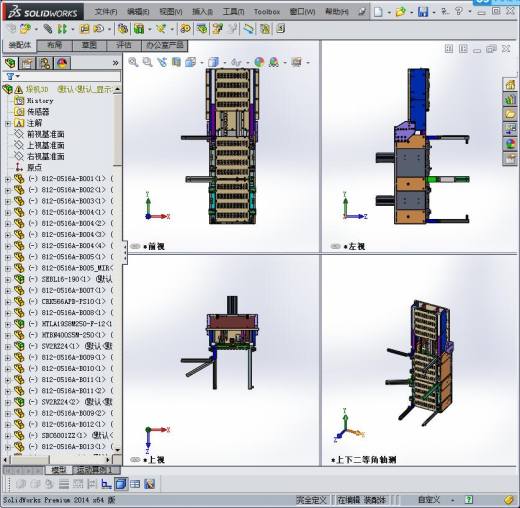Click the View Settings monitor icon
Image resolution: width=520 pixels, height=508 pixels.
coord(296,62)
